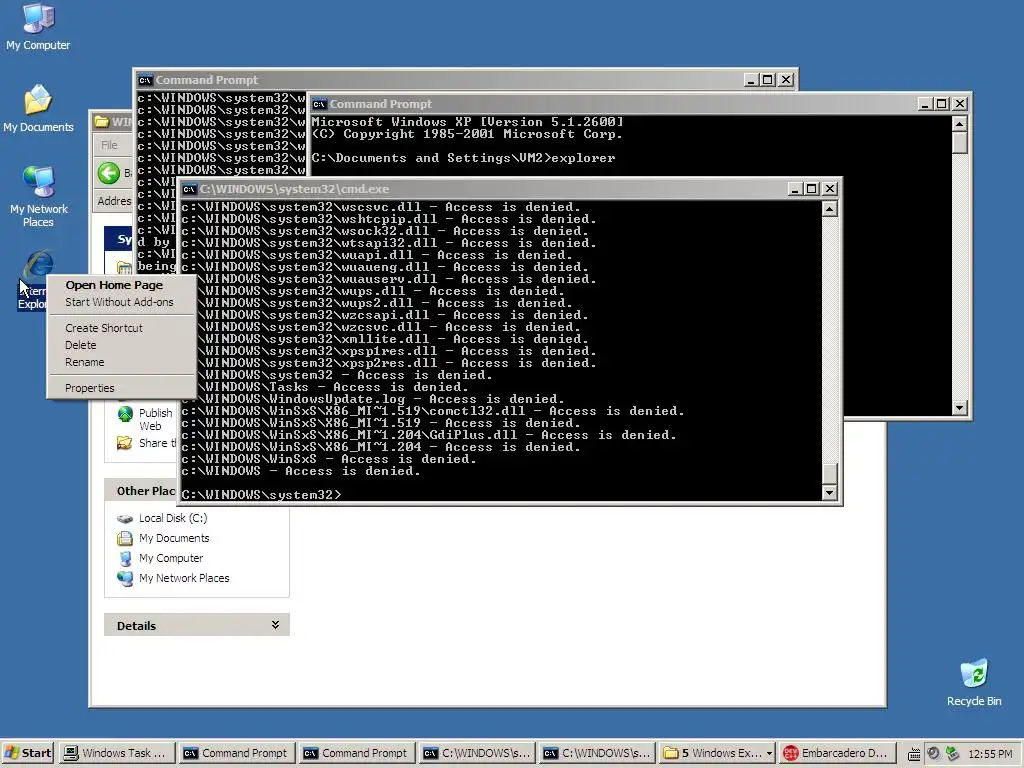Switch to second Command Prompt taskbar button
Screen dimensions: 1024x768
(357, 753)
